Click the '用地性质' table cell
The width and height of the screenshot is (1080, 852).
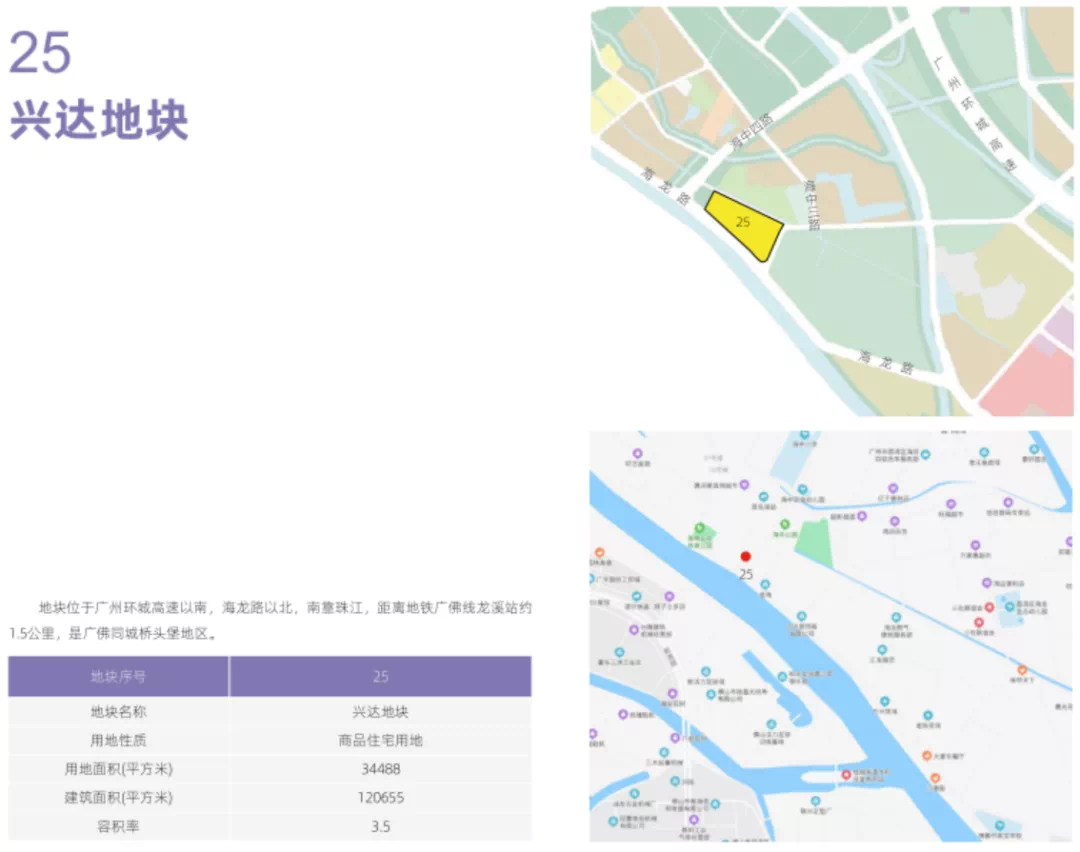pos(118,740)
